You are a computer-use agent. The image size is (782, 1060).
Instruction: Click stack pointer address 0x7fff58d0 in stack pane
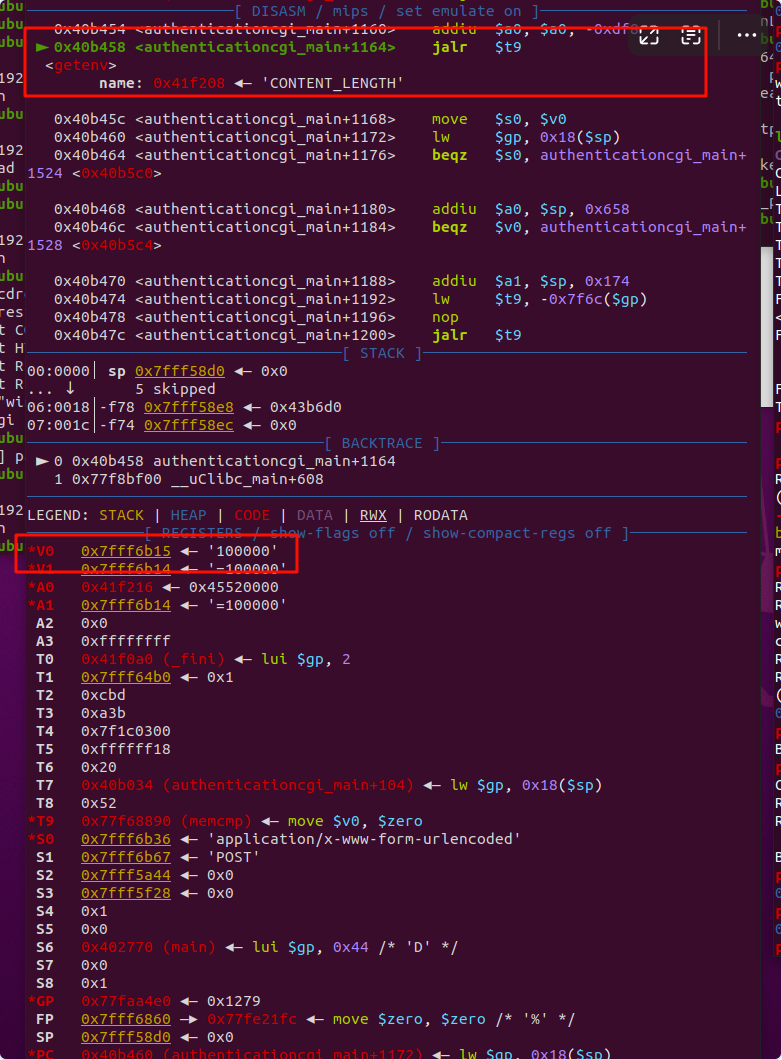point(180,371)
